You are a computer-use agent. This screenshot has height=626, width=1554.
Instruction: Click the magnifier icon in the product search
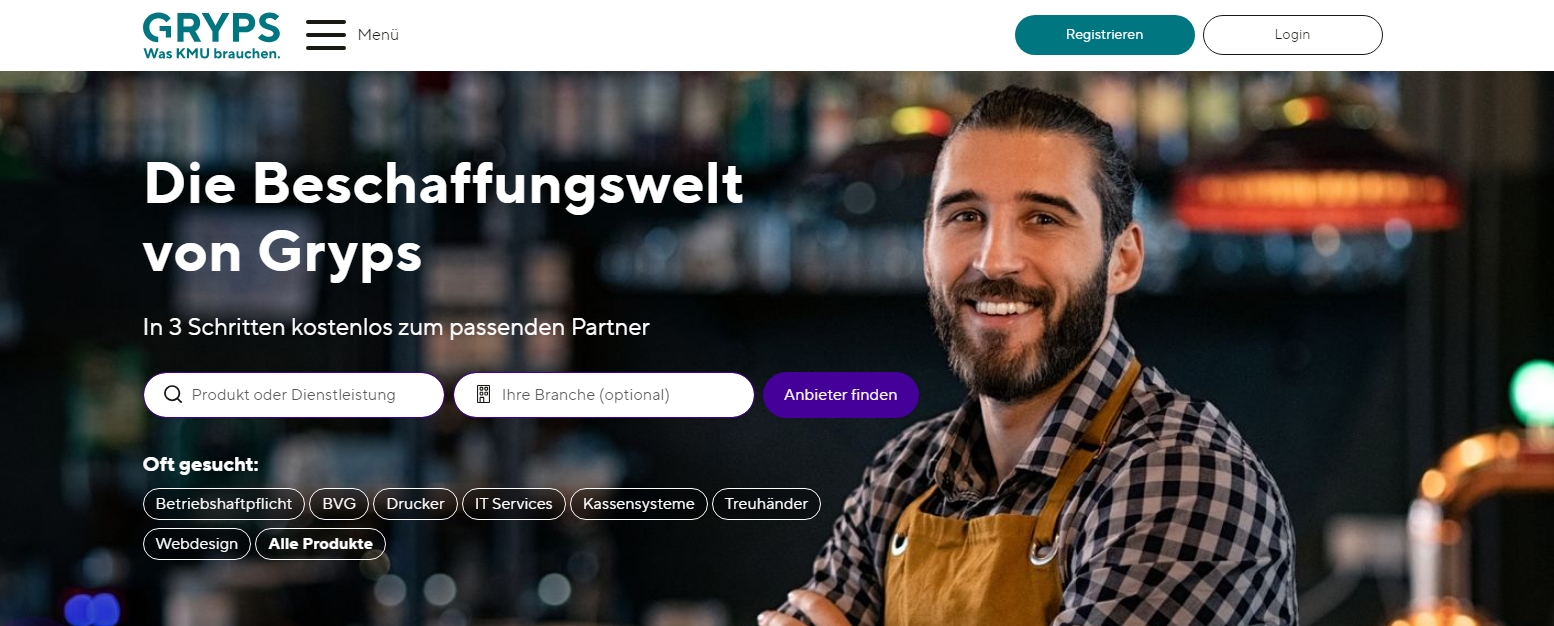pyautogui.click(x=172, y=394)
